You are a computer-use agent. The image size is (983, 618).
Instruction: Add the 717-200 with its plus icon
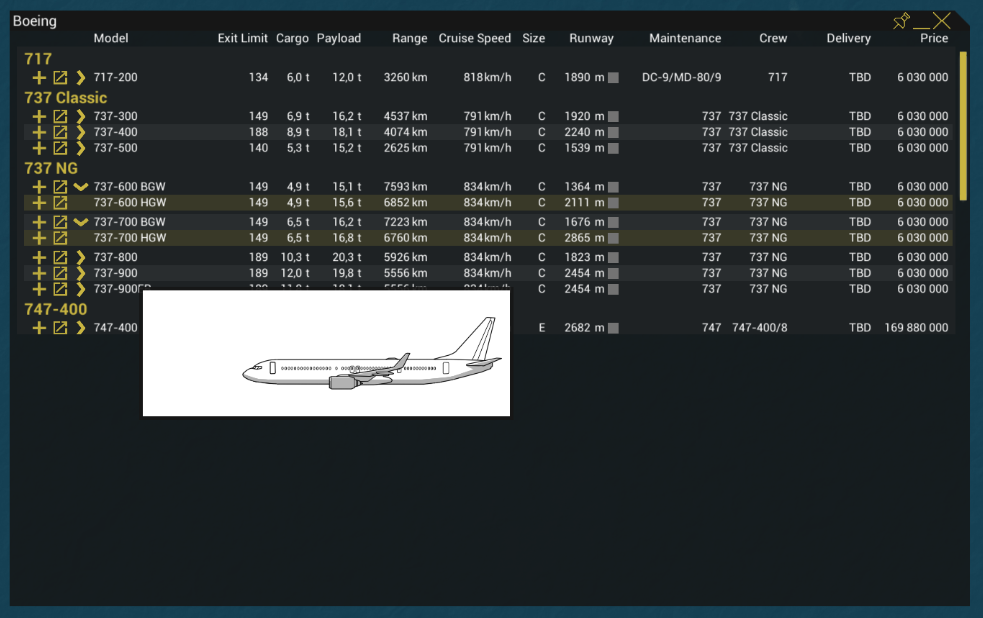click(39, 78)
